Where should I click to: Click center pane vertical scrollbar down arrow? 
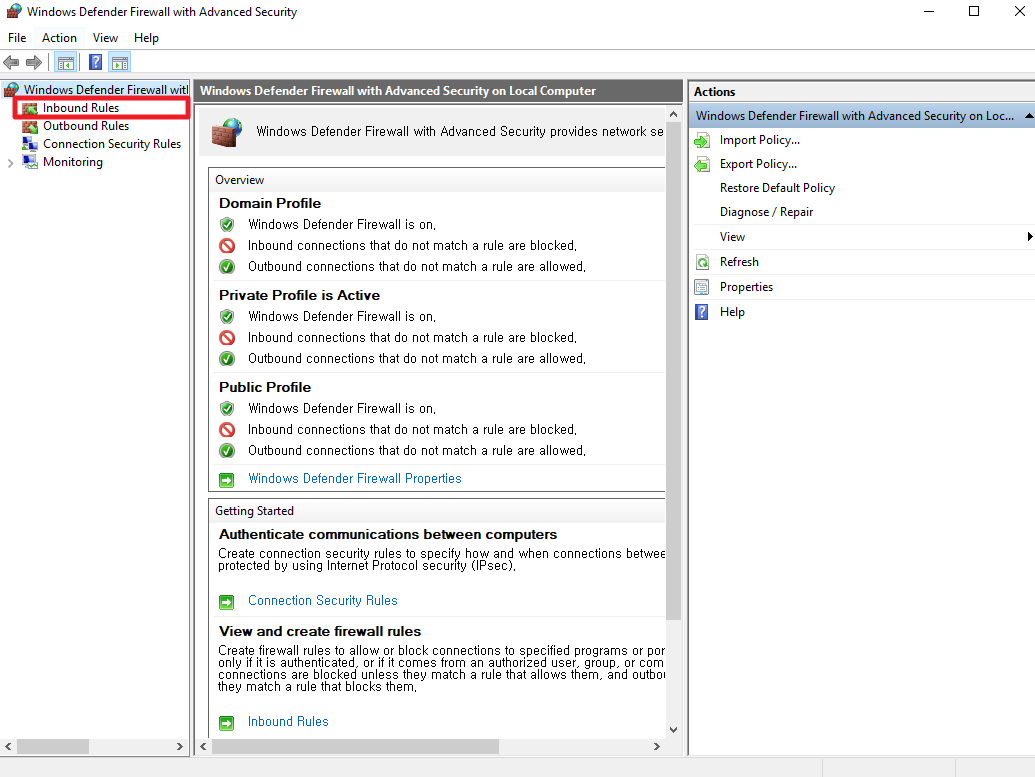pos(673,729)
